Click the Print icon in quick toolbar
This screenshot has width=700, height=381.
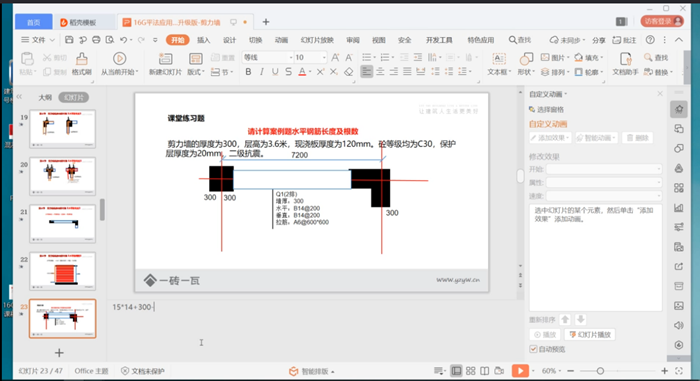[96, 40]
